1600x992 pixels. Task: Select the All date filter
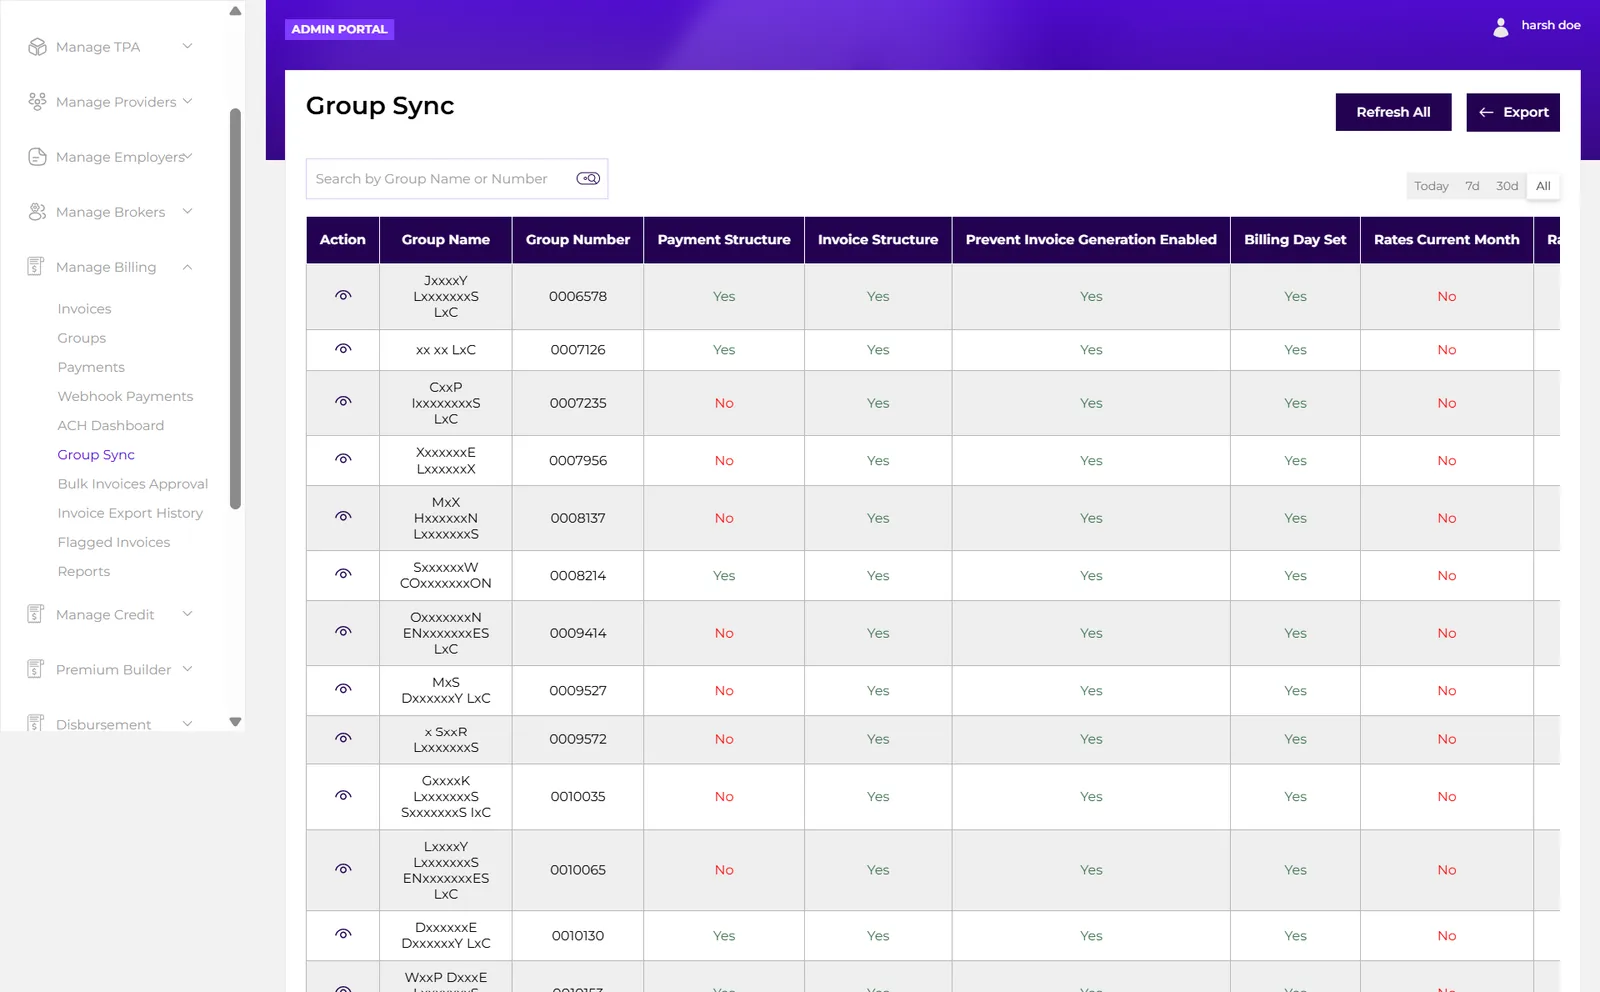click(1543, 186)
